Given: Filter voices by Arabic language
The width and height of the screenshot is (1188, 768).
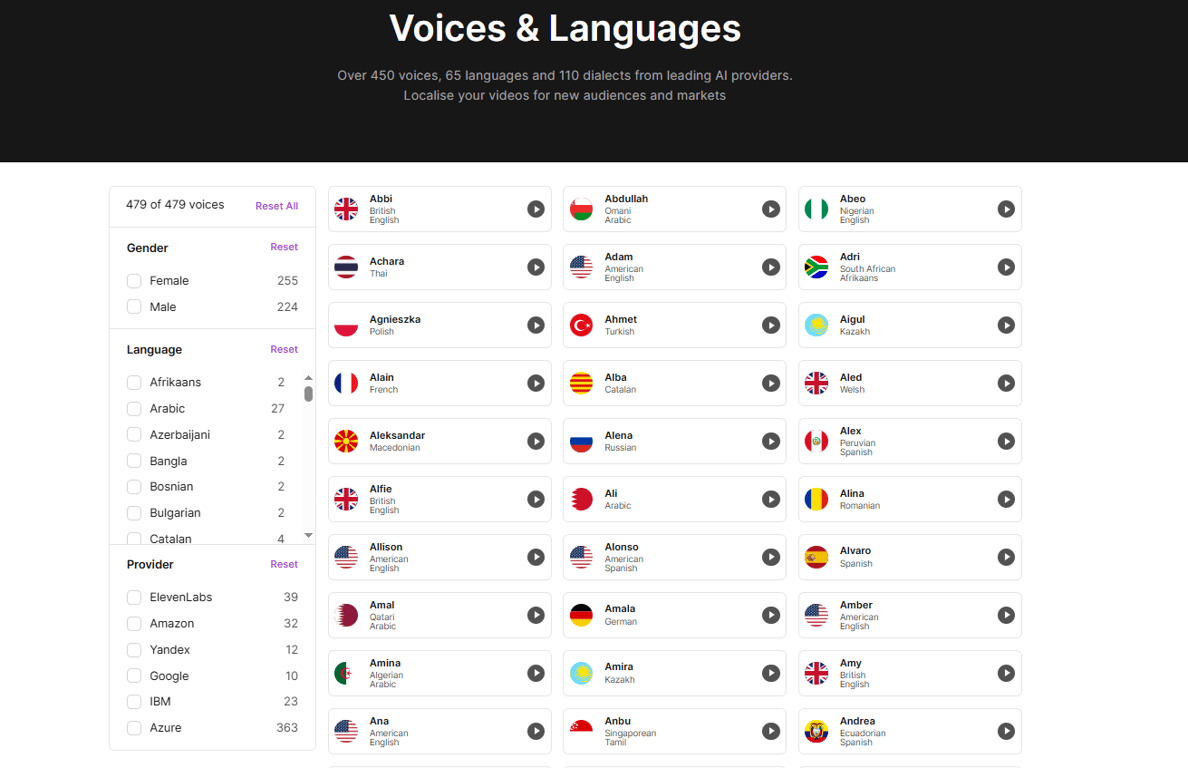Looking at the screenshot, I should click(134, 409).
